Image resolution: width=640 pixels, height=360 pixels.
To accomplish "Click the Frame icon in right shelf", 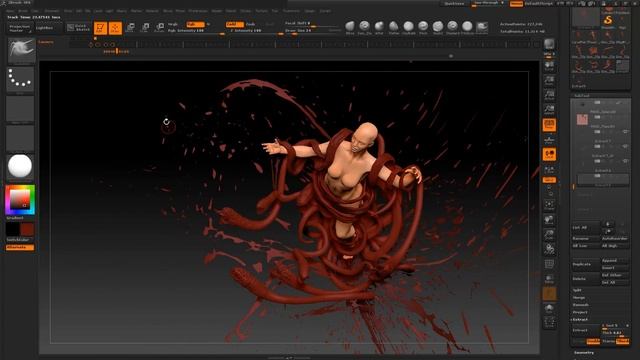I will [x=549, y=205].
